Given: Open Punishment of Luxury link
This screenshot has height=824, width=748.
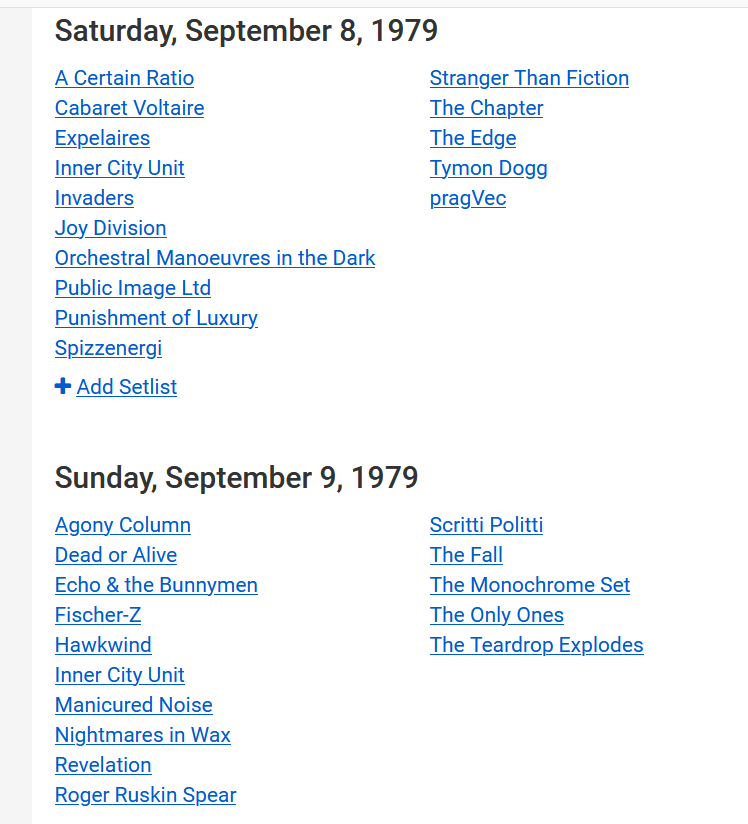Looking at the screenshot, I should pos(157,318).
